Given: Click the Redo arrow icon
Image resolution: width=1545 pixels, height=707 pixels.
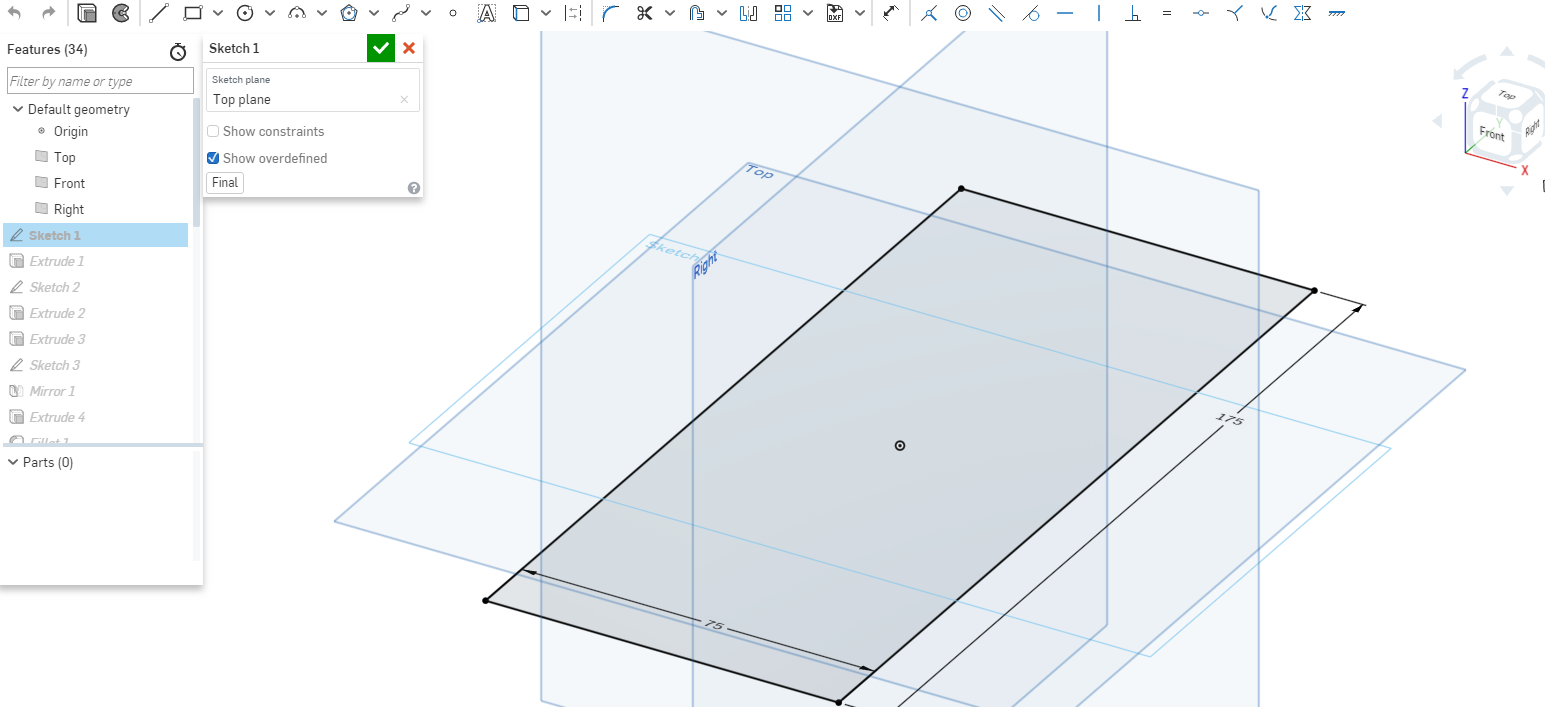Looking at the screenshot, I should point(49,13).
